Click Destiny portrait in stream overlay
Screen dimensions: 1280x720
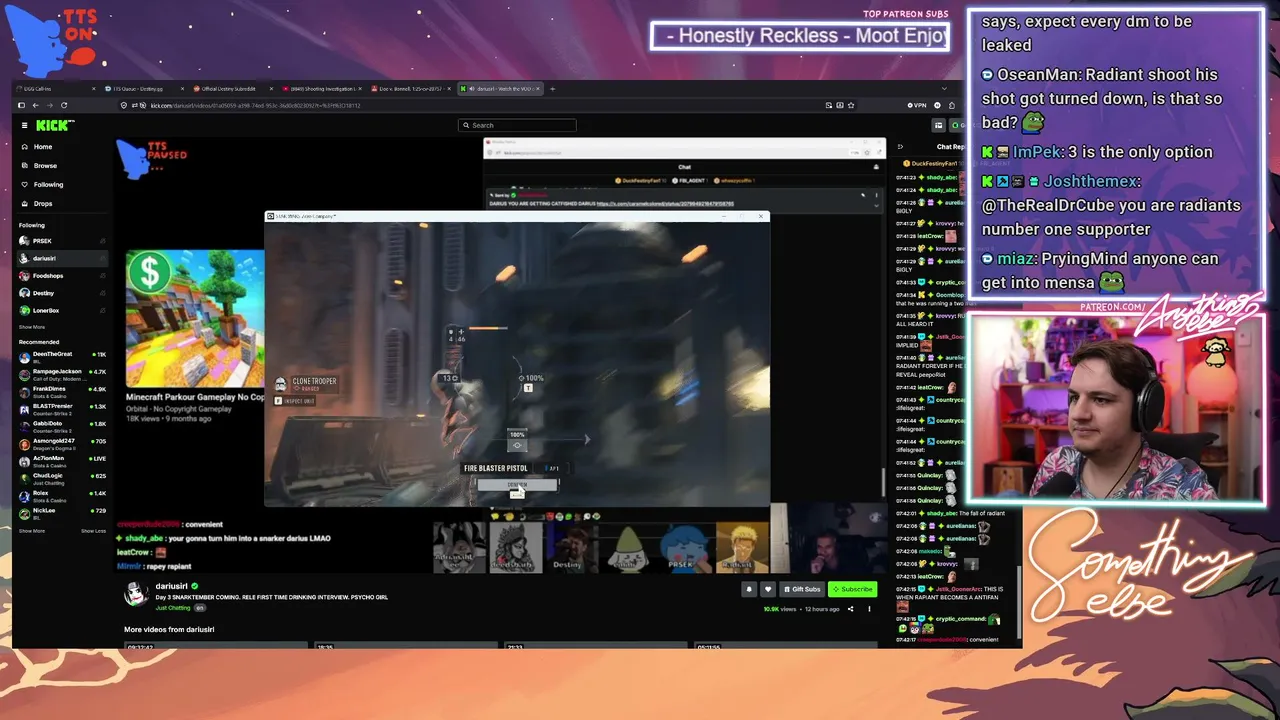click(x=567, y=548)
